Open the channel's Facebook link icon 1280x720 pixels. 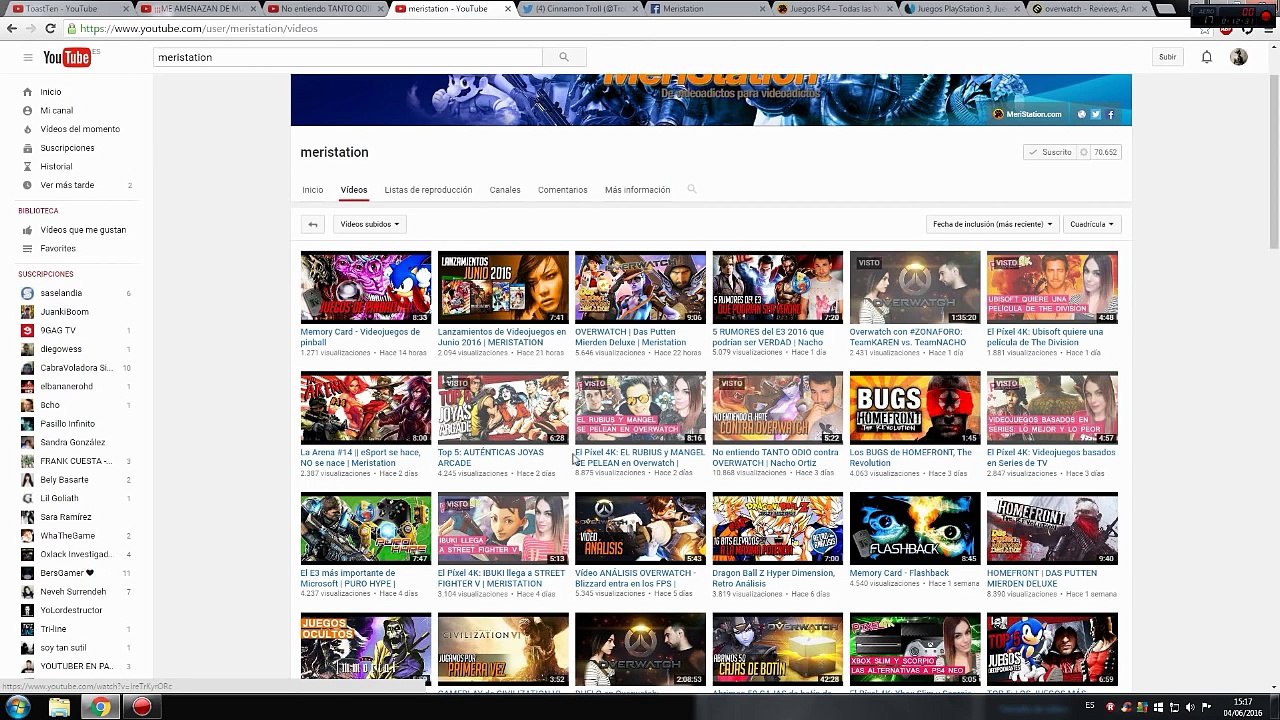pos(1110,114)
